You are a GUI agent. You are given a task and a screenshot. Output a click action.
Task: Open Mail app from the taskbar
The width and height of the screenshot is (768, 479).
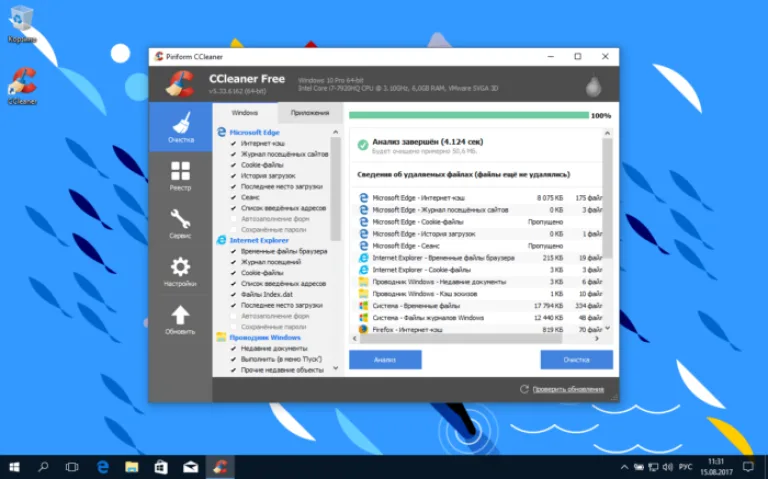pos(191,467)
